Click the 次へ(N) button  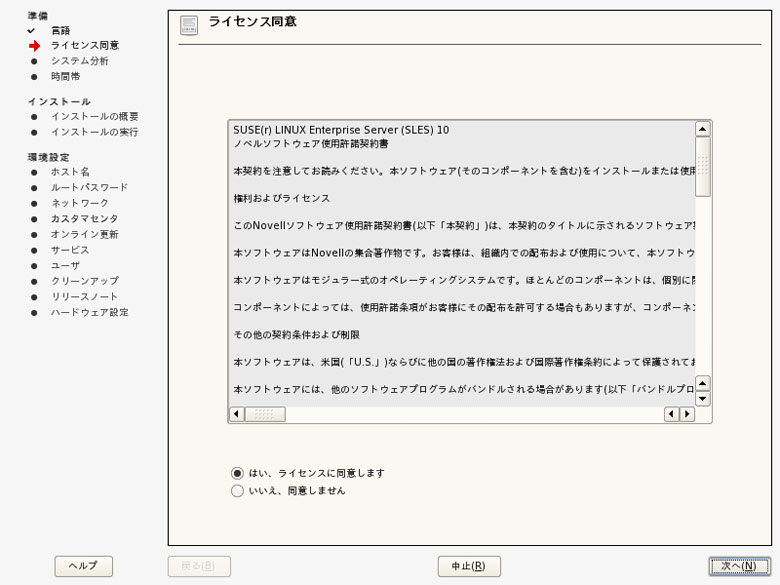tap(739, 566)
